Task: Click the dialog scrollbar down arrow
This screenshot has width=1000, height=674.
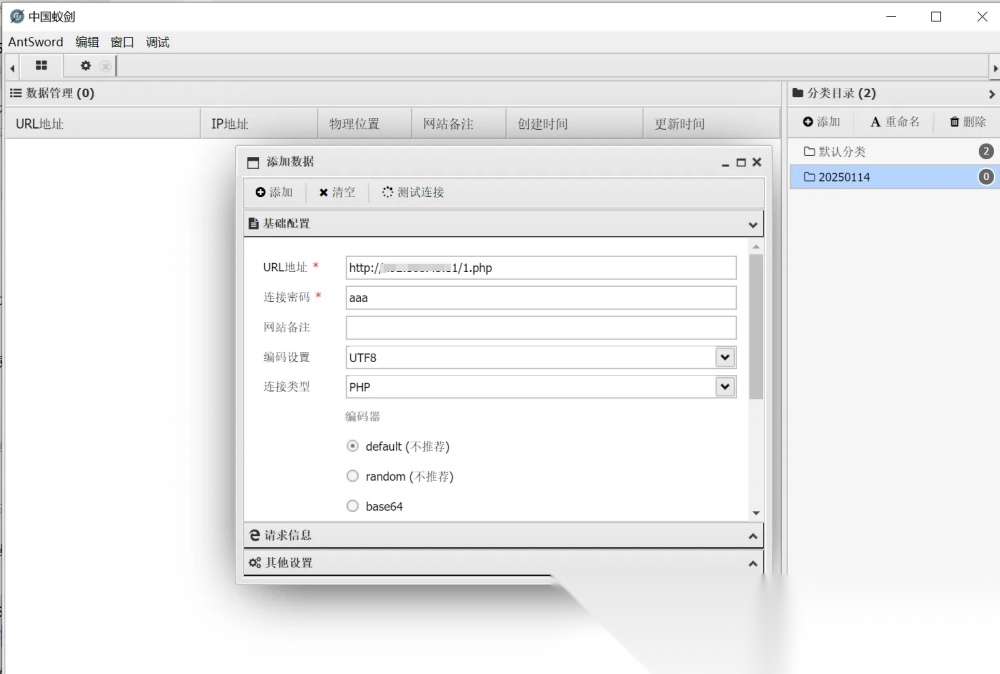Action: [756, 513]
